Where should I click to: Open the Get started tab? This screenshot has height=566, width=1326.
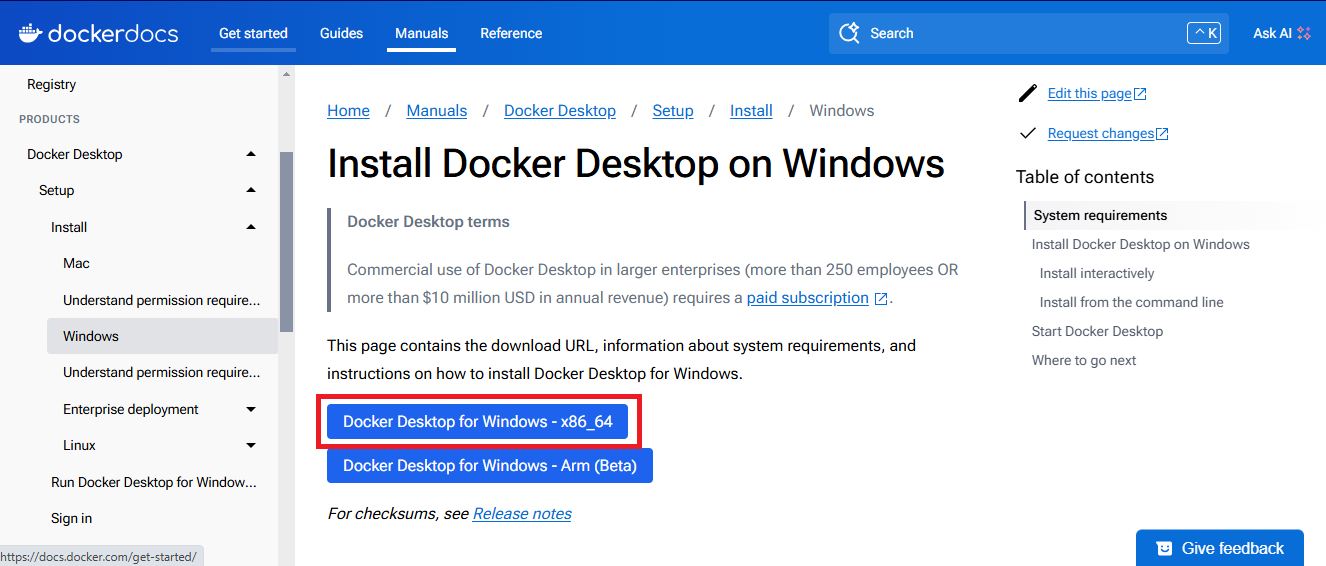pos(253,33)
